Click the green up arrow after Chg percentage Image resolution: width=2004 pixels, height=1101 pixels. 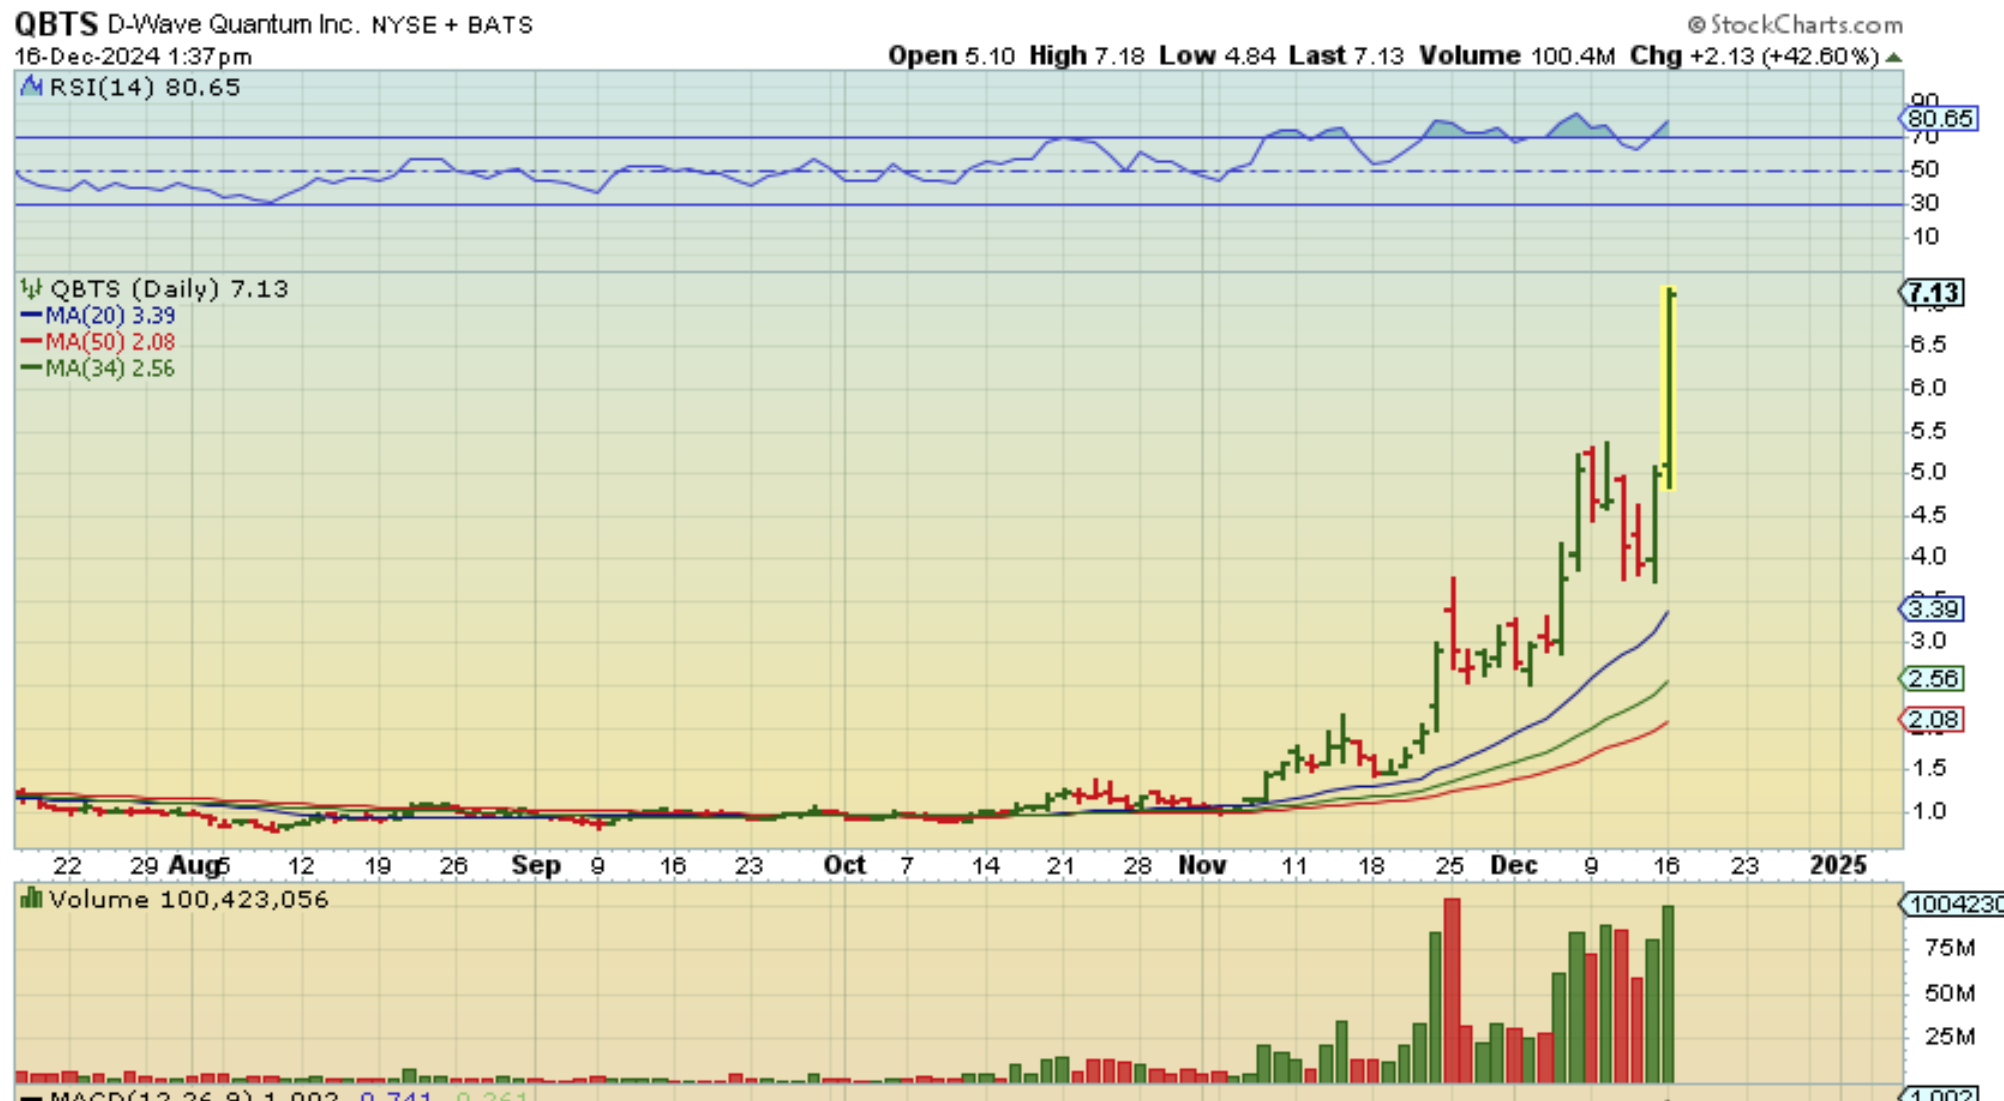(1893, 57)
